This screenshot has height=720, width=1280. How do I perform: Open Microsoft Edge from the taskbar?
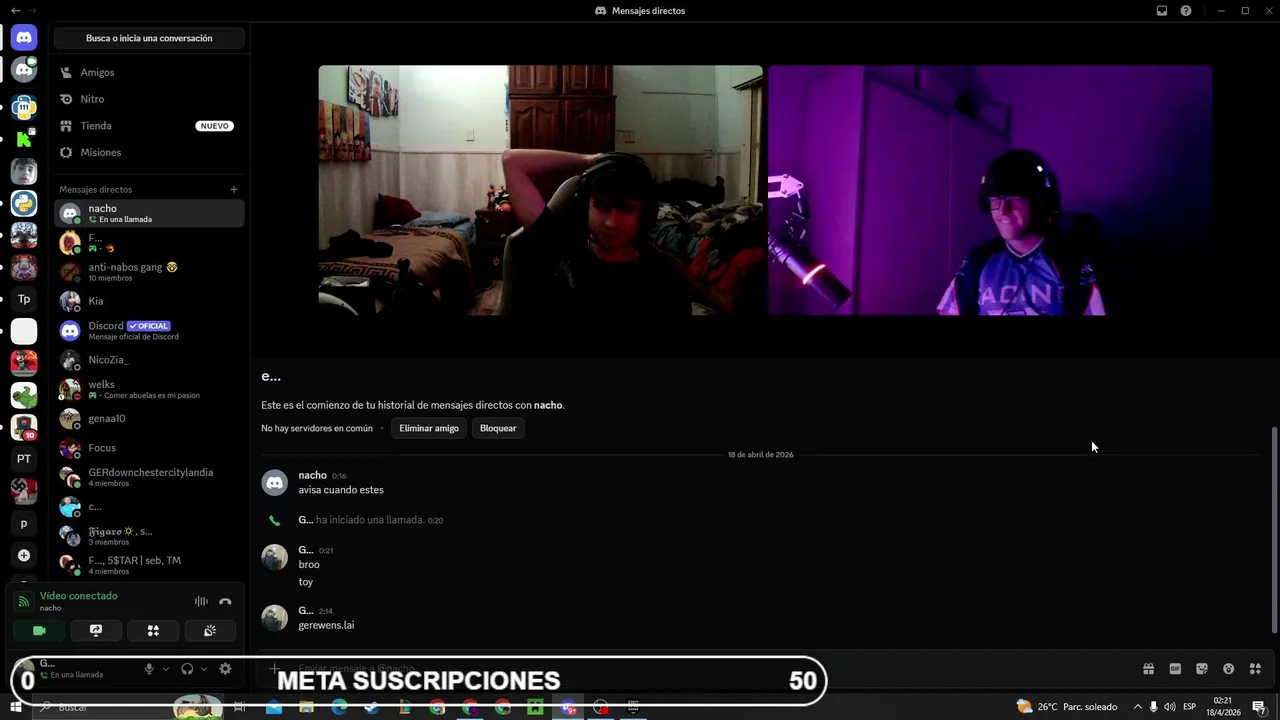click(x=339, y=707)
